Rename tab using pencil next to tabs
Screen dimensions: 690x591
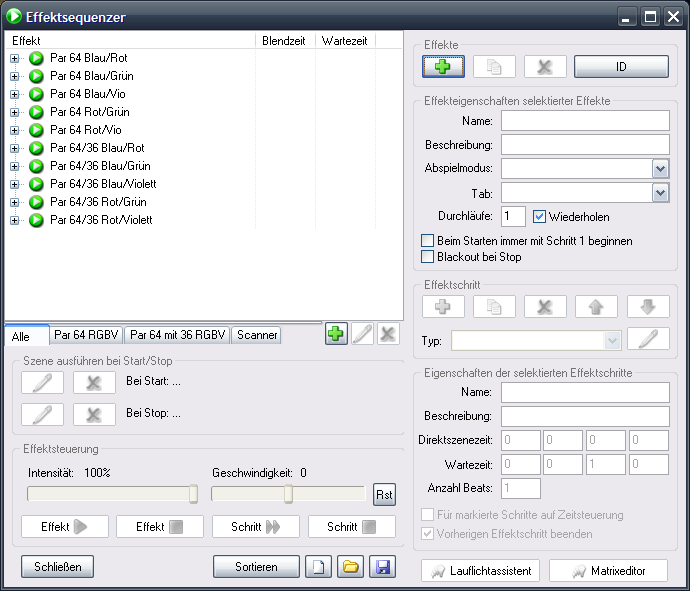click(362, 334)
